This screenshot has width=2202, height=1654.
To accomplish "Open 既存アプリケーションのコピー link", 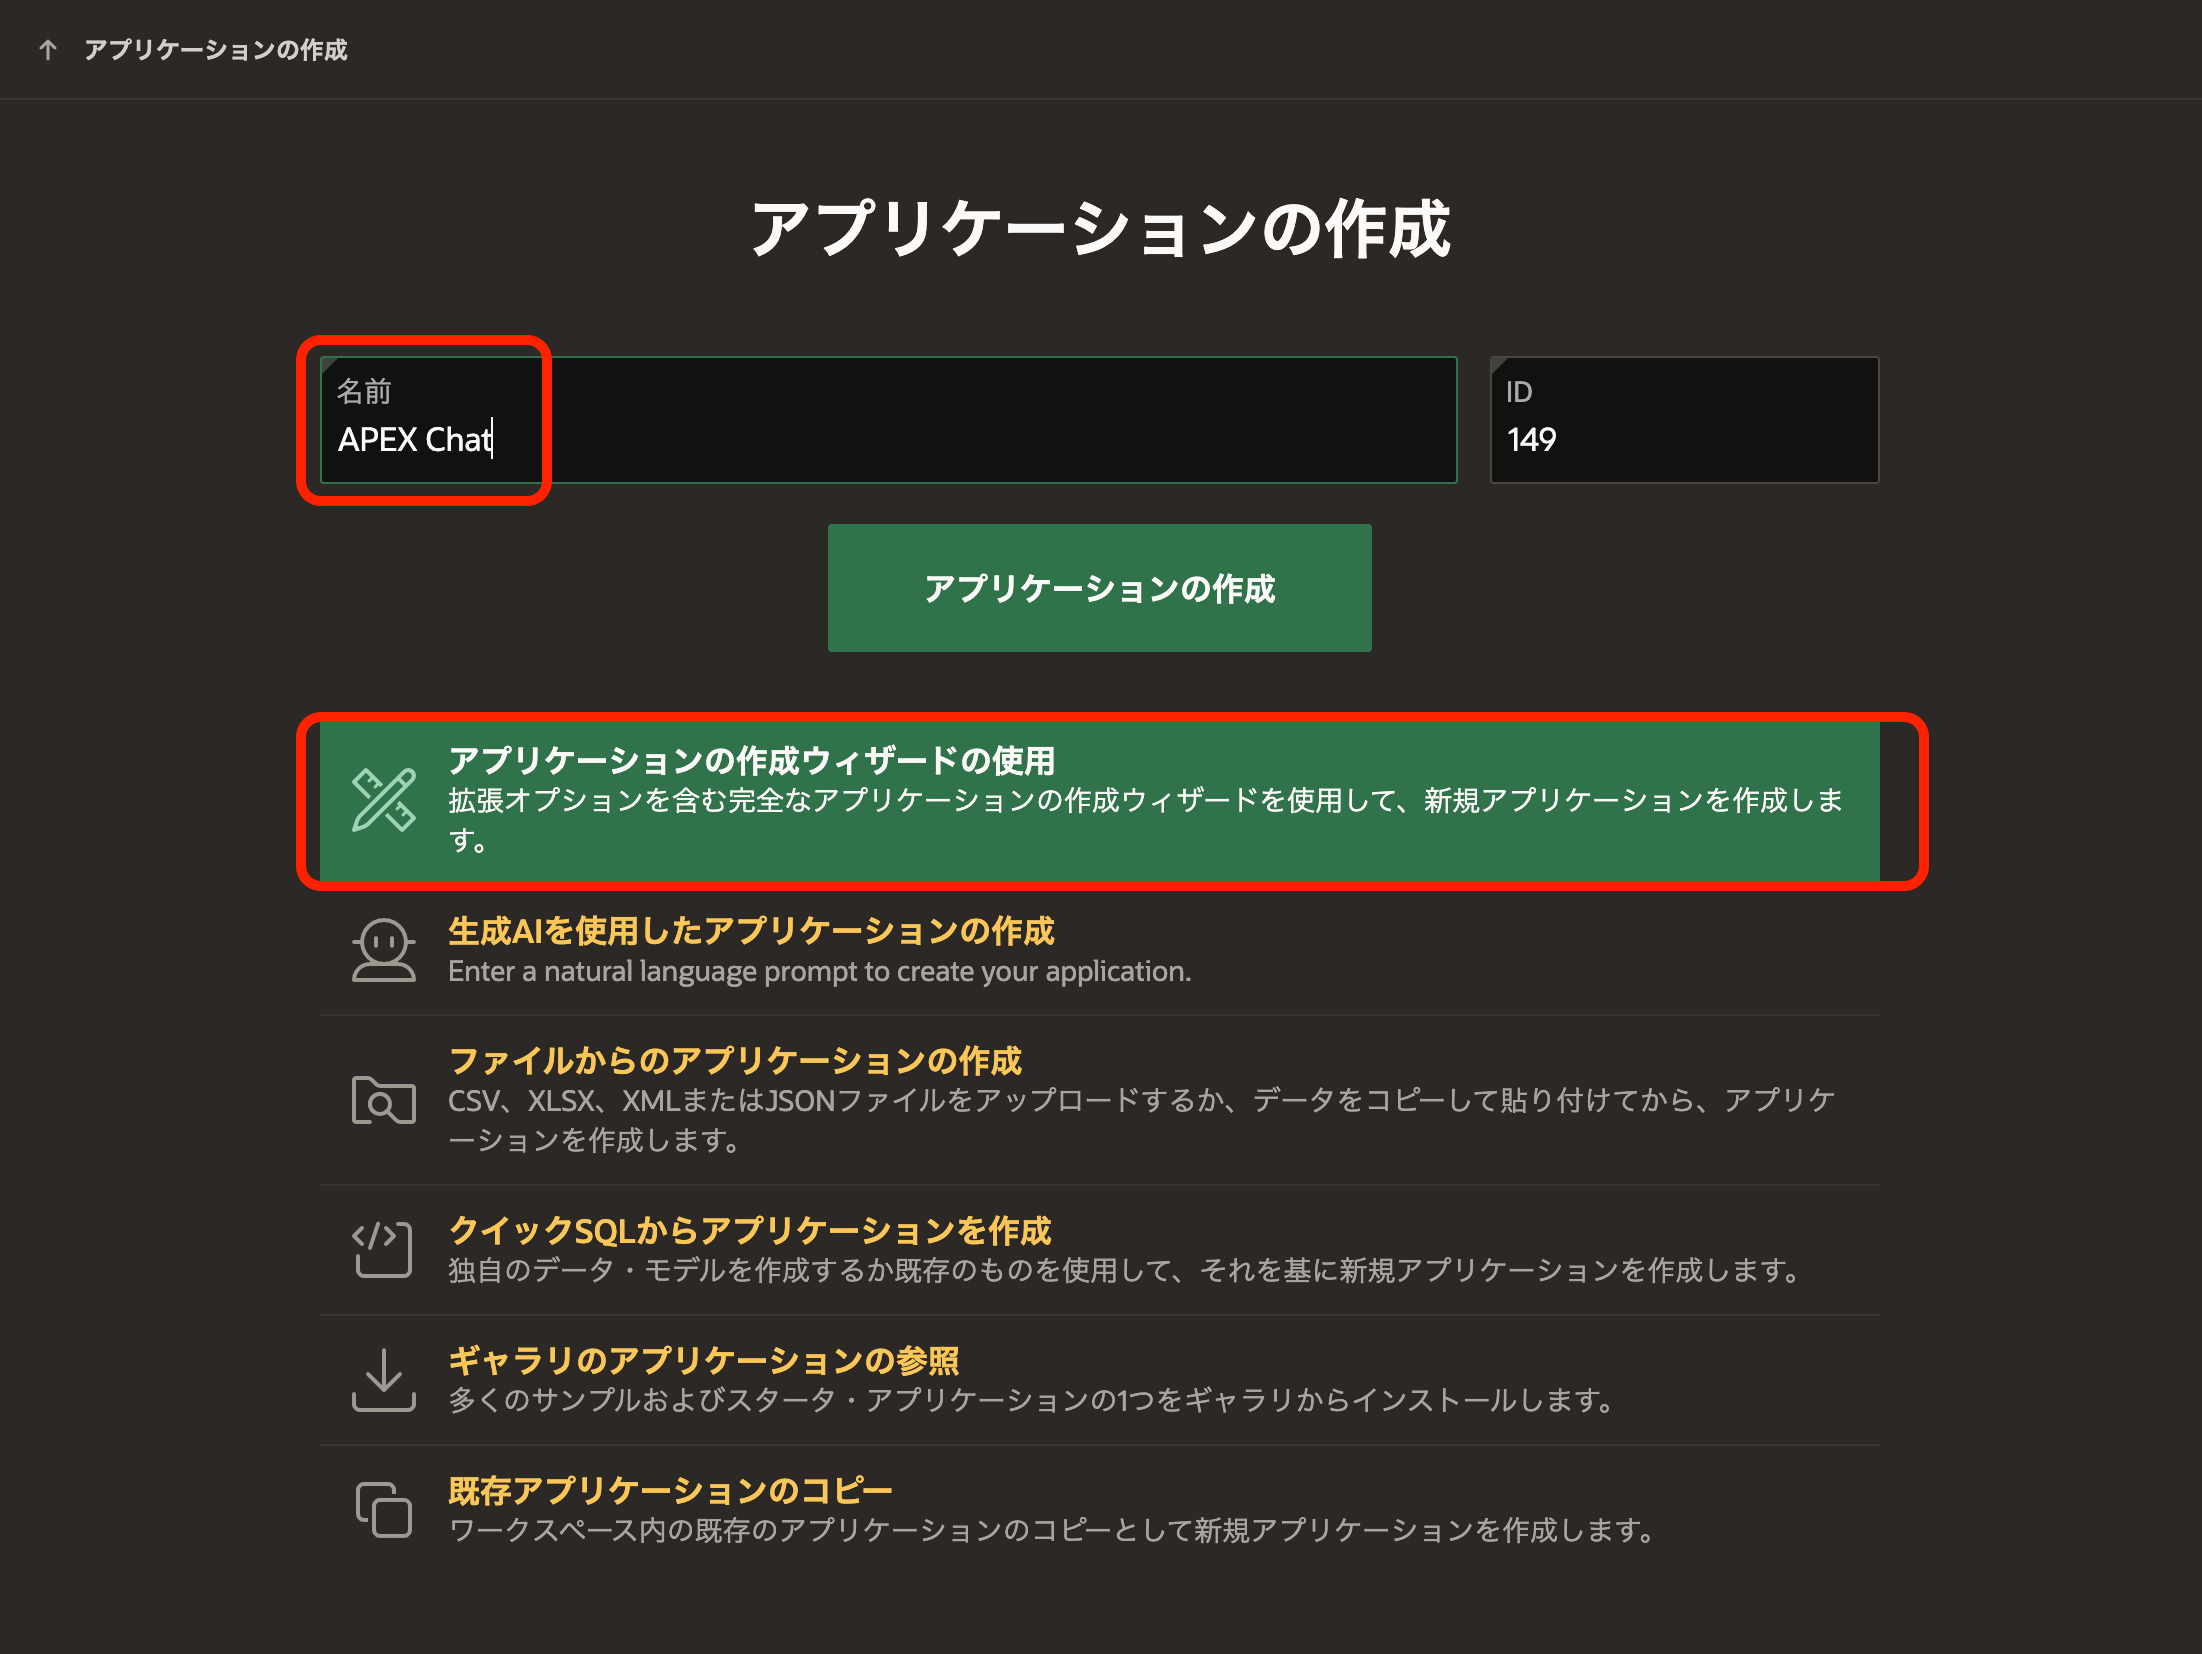I will [670, 1490].
